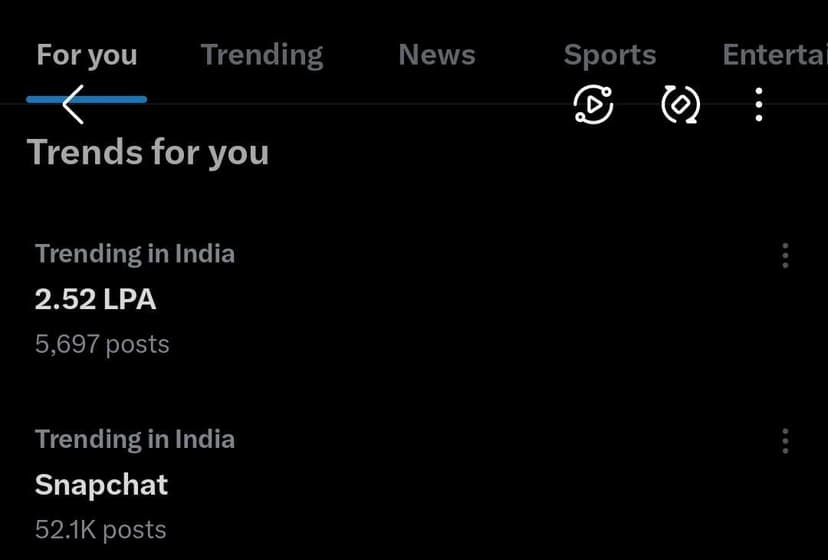Open the top vertical three-dot menu
Viewport: 828px width, 560px height.
point(759,104)
